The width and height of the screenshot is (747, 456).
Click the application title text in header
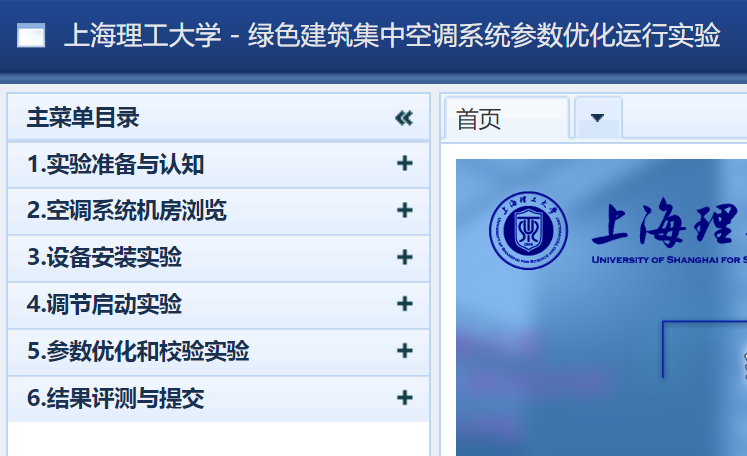pos(392,37)
